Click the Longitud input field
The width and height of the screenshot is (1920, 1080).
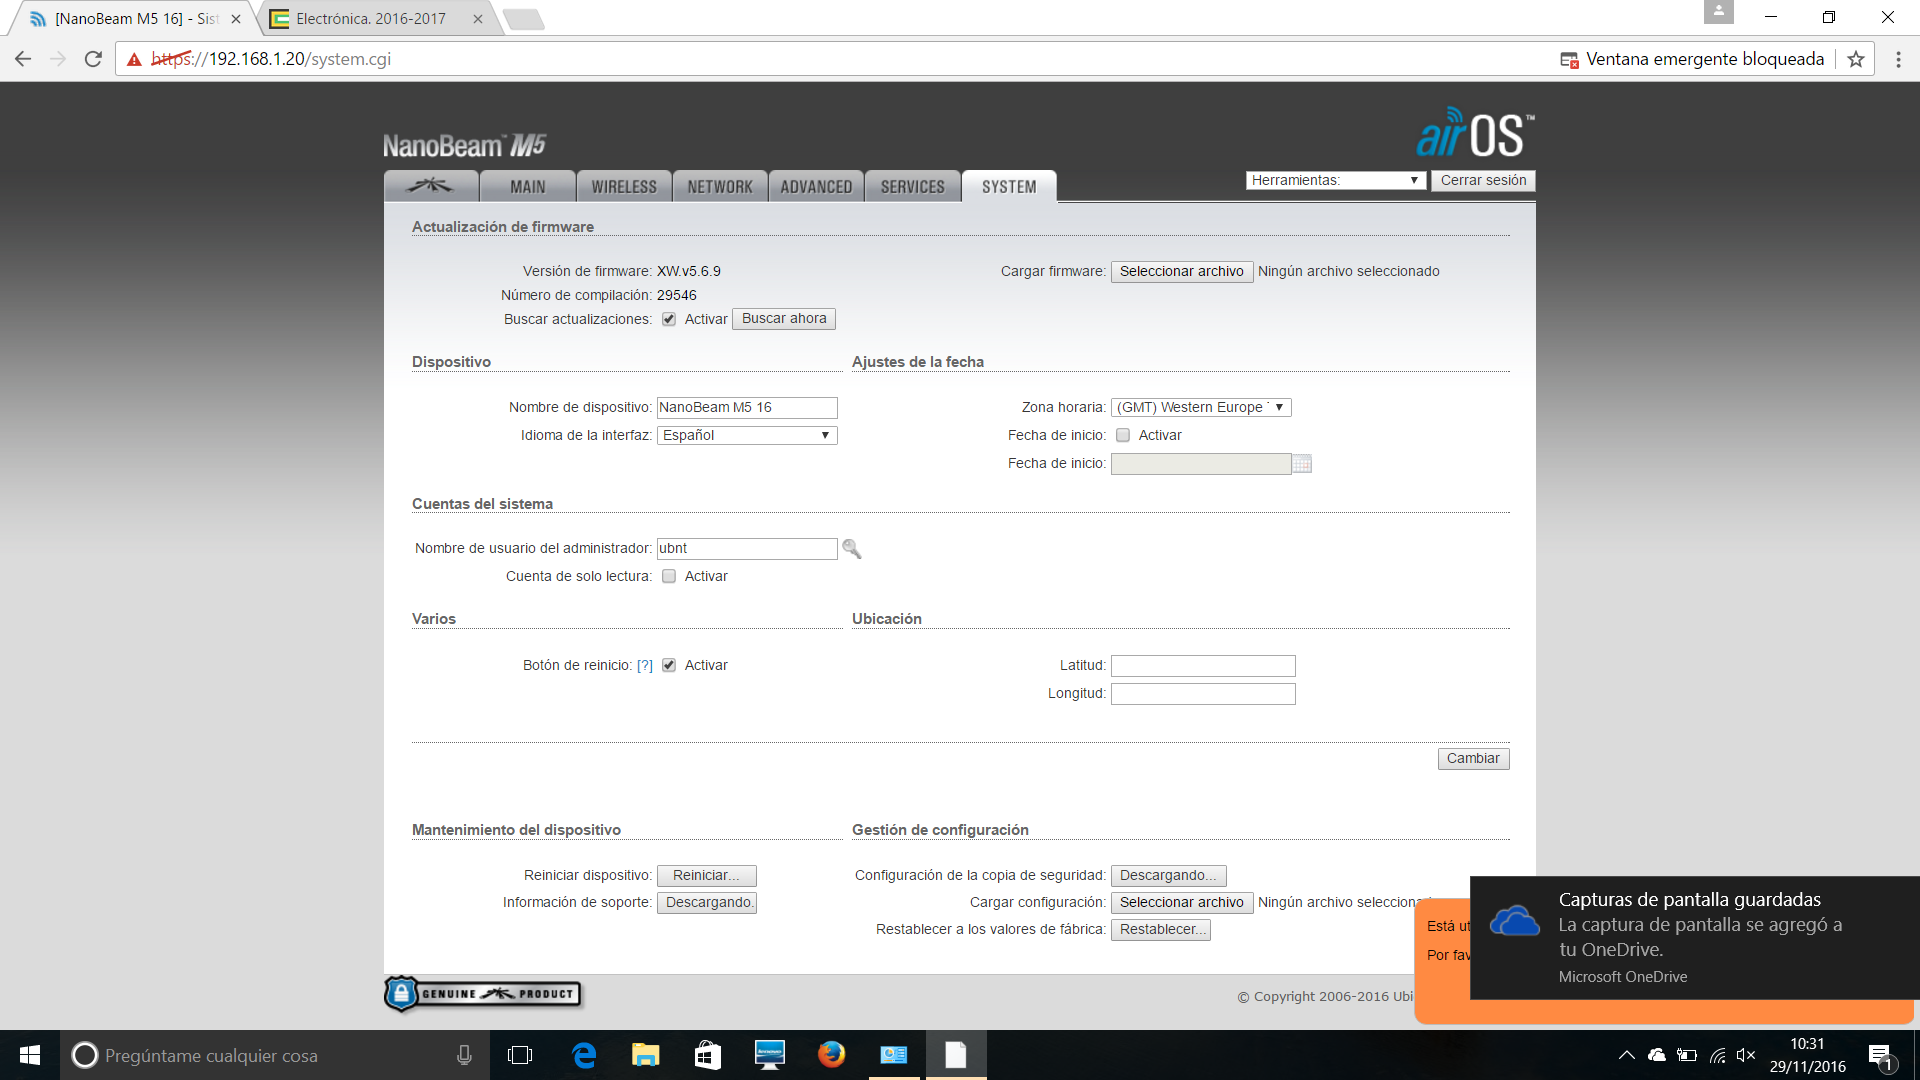(x=1203, y=693)
